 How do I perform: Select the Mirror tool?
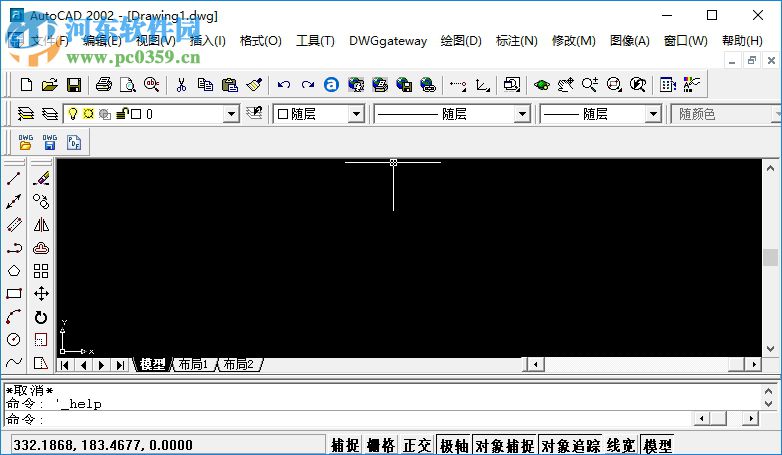tap(41, 225)
